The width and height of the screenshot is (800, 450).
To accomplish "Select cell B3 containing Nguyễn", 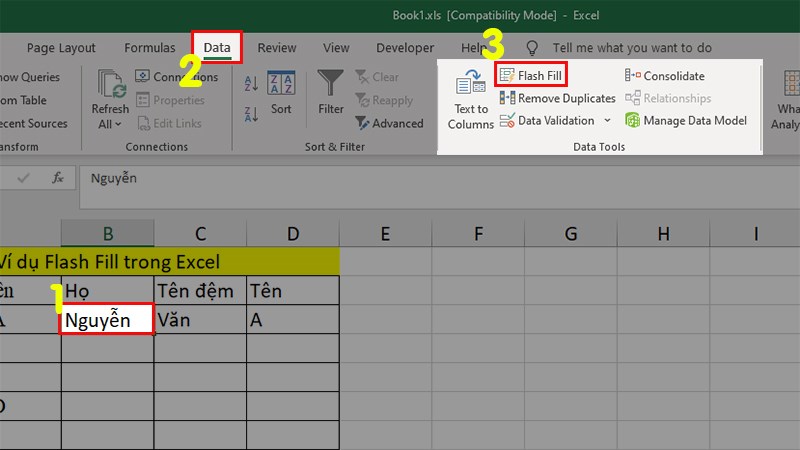I will click(107, 321).
